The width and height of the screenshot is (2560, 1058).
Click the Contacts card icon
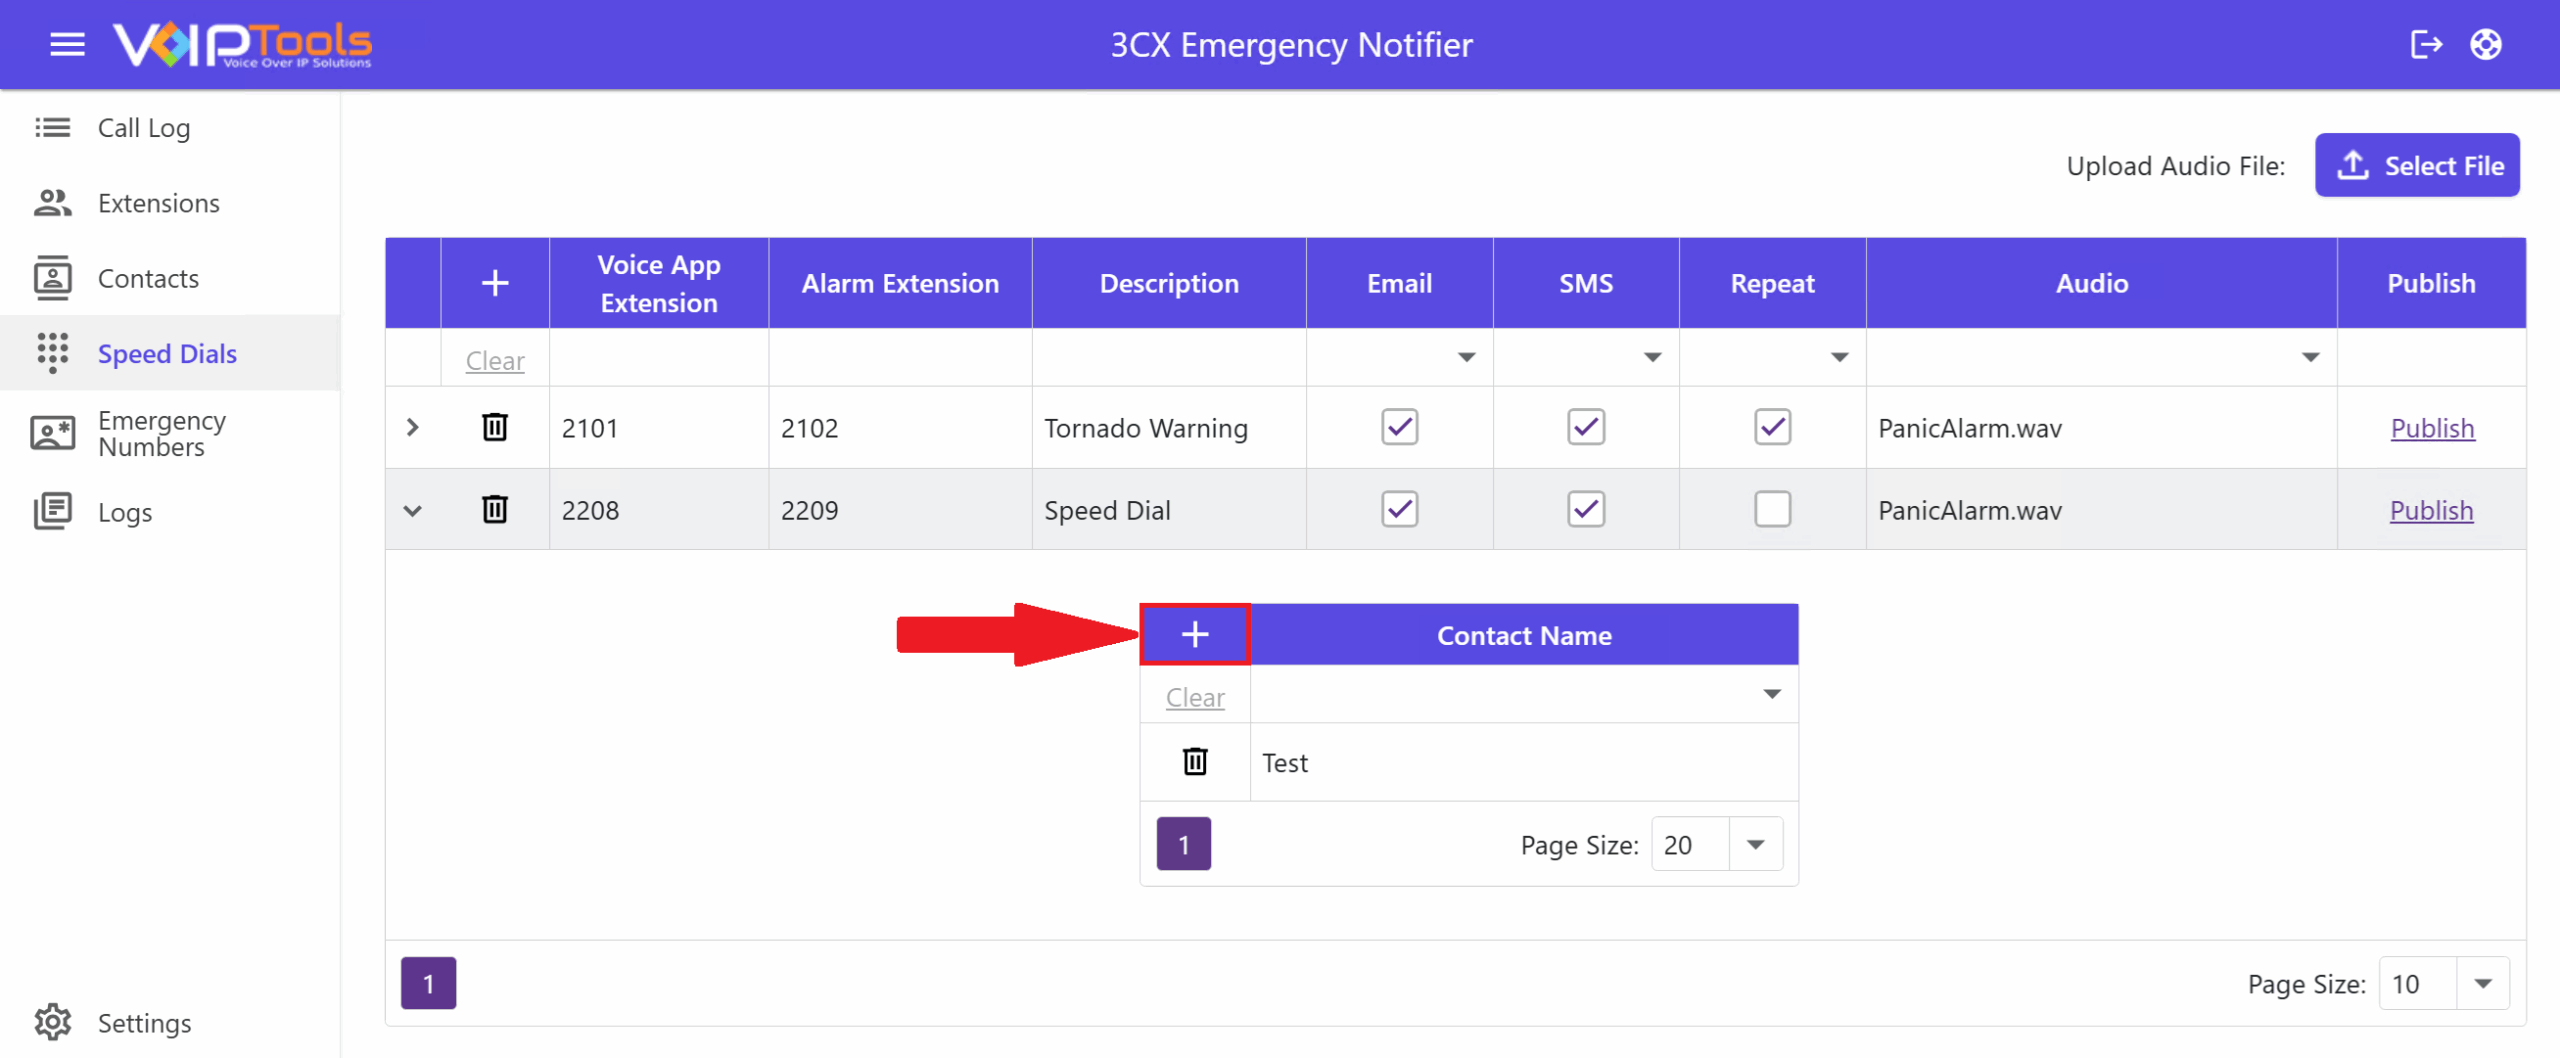pos(52,278)
